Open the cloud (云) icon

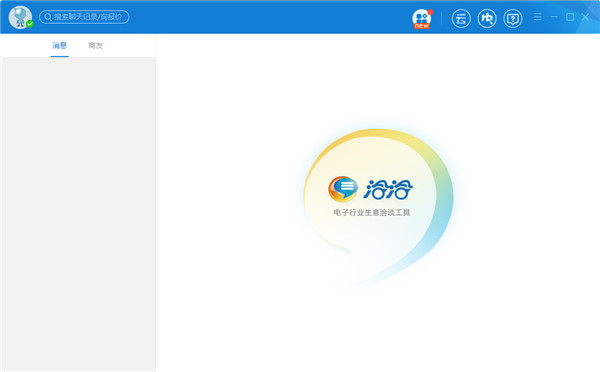click(x=461, y=18)
